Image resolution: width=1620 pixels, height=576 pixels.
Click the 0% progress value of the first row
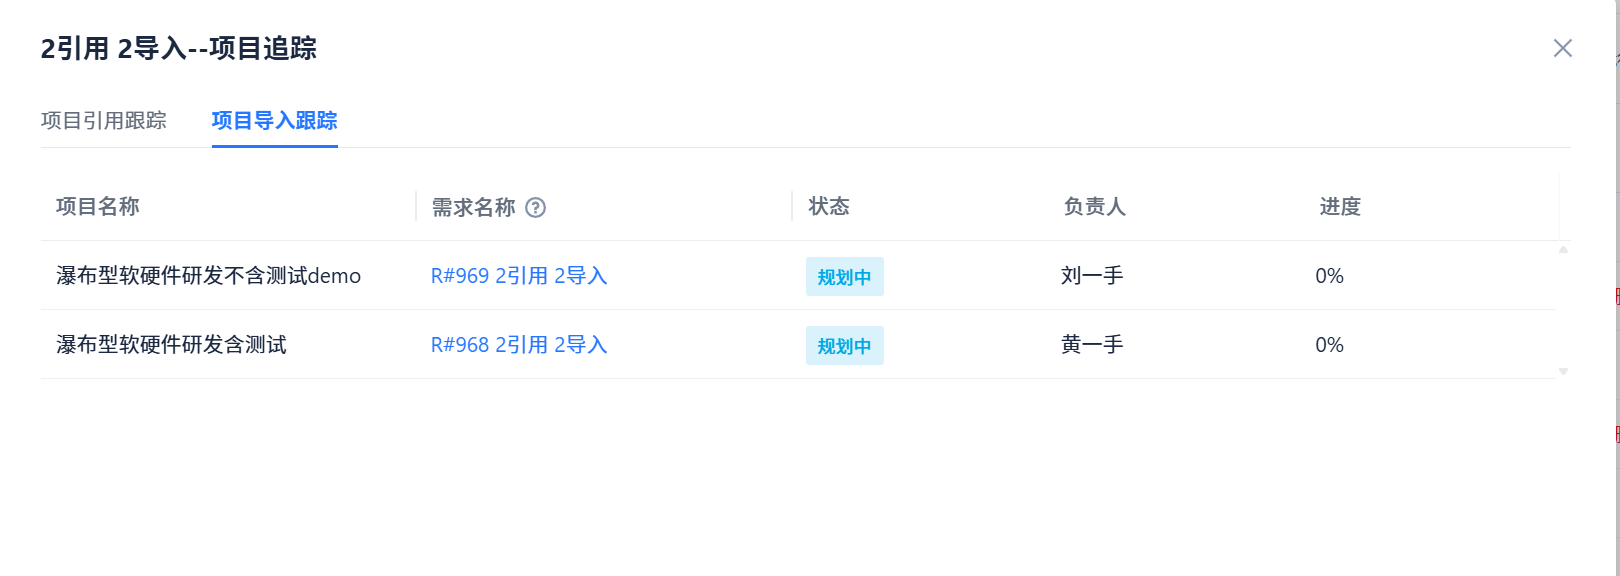pyautogui.click(x=1329, y=277)
